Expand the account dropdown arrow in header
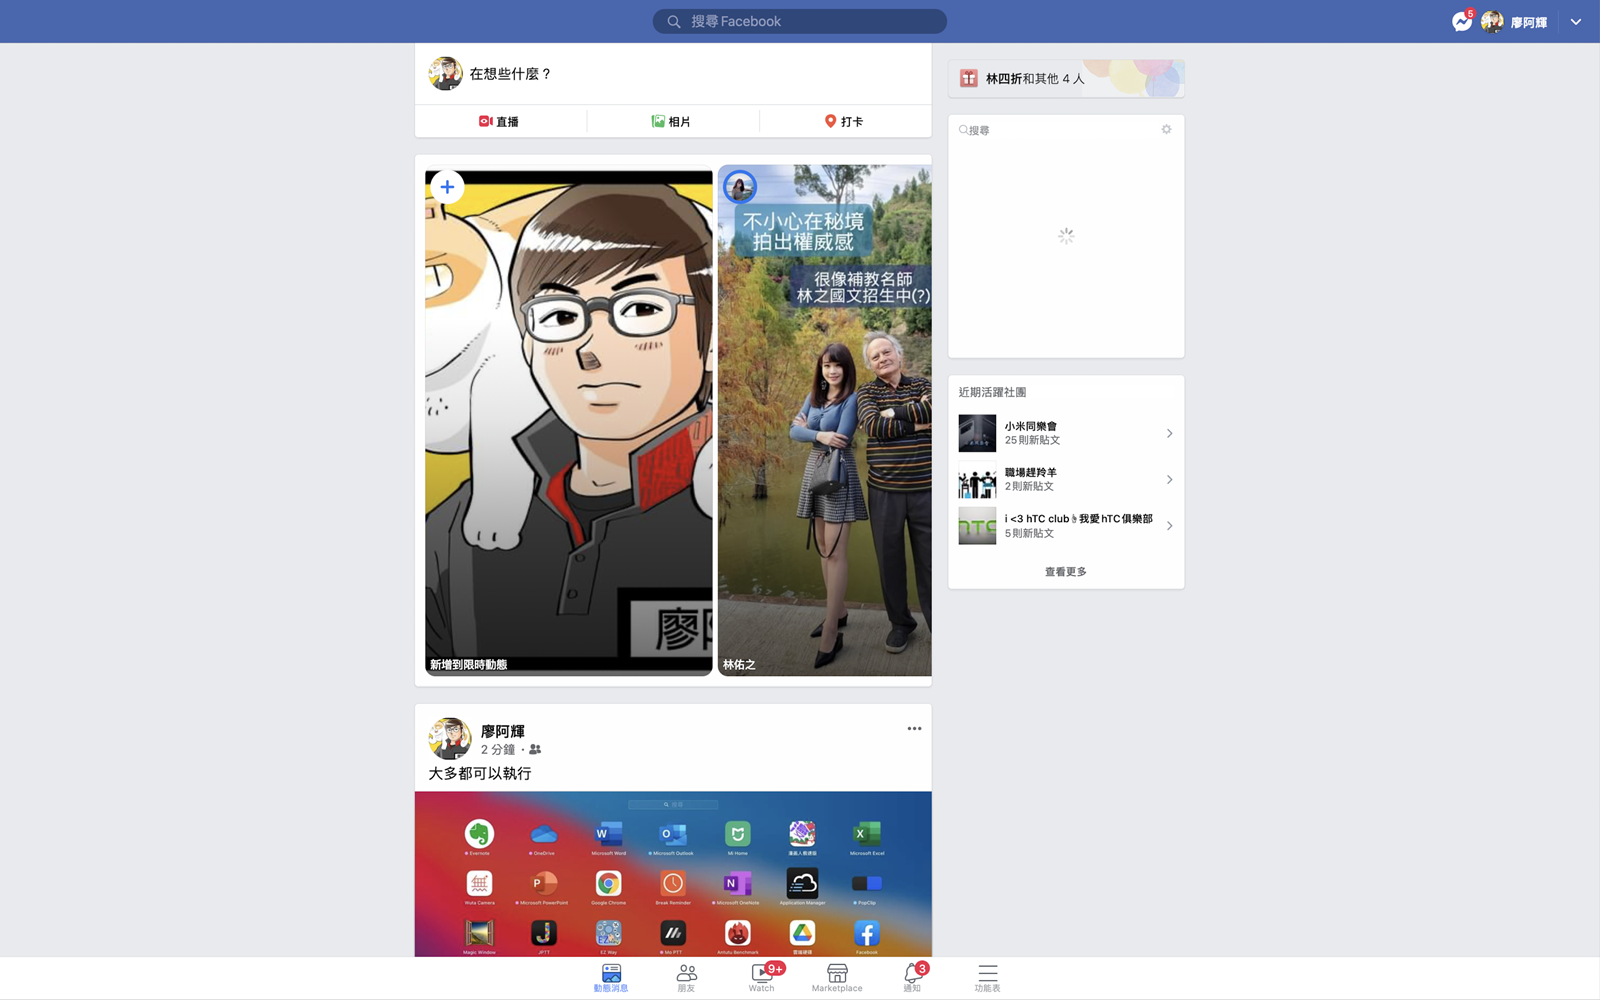The image size is (1600, 1000). pos(1576,22)
